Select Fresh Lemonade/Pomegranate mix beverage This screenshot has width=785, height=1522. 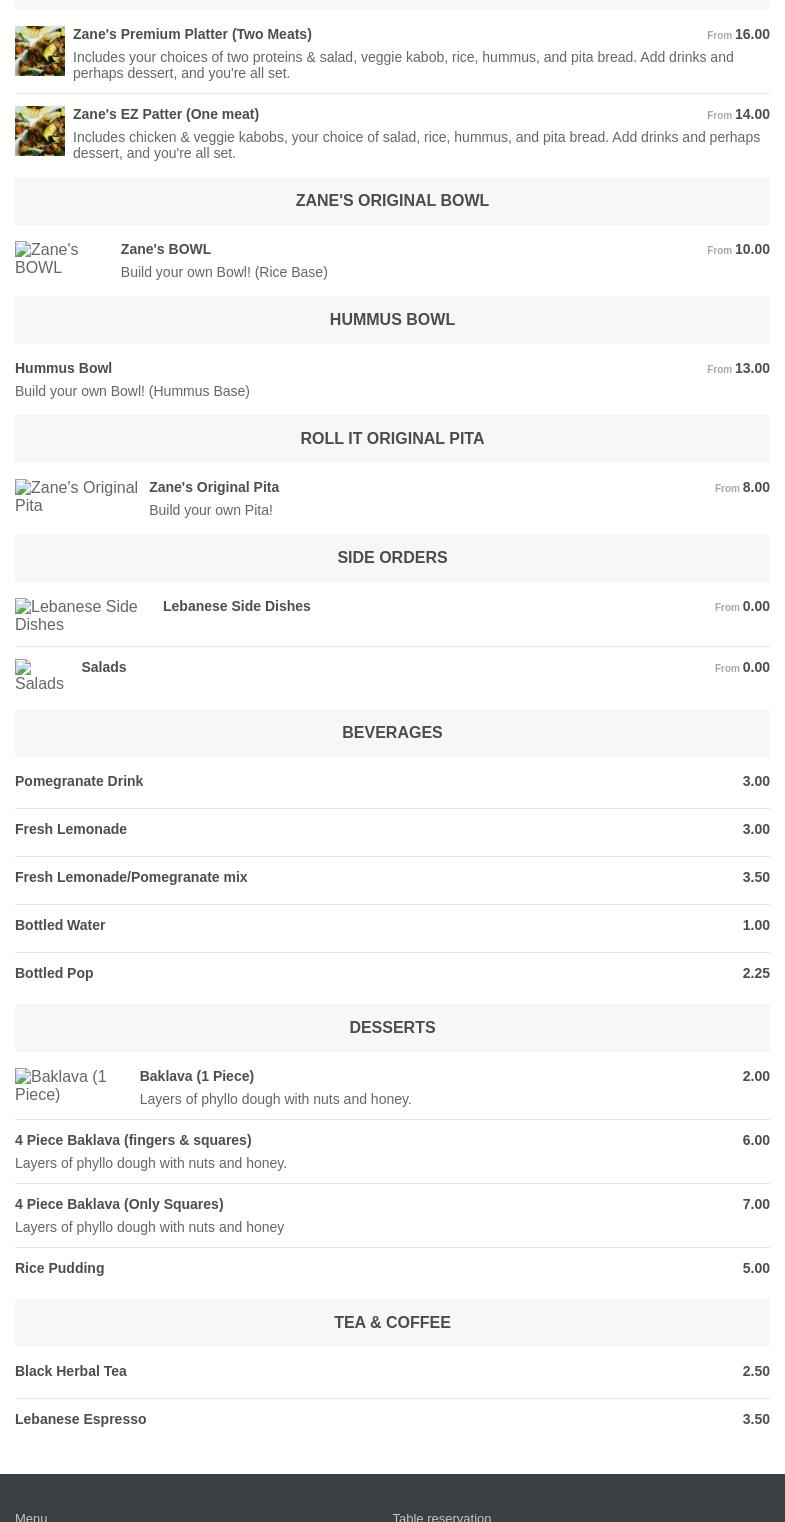[x=131, y=877]
